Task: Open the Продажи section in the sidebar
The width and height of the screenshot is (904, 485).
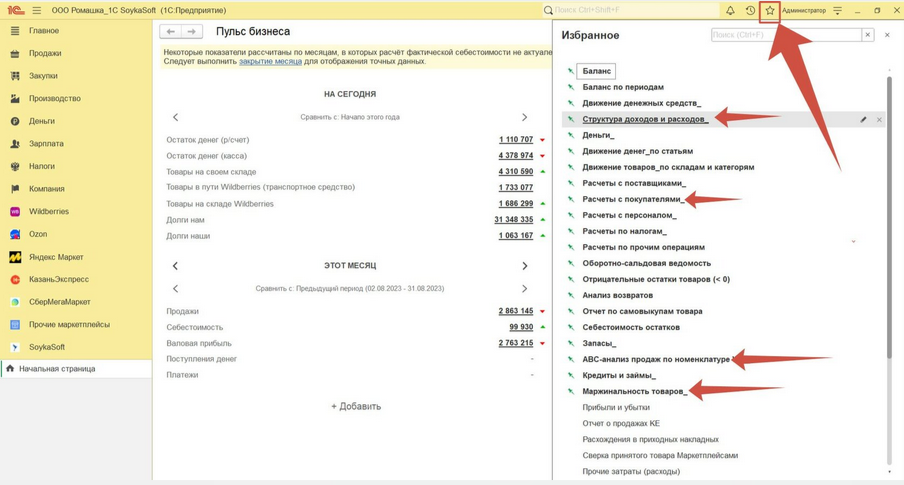Action: tap(45, 53)
